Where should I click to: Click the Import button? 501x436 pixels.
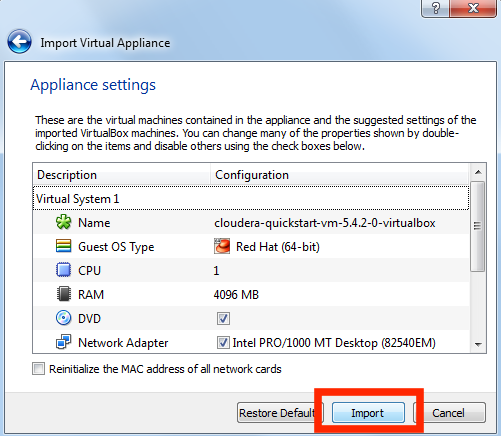[x=368, y=413]
